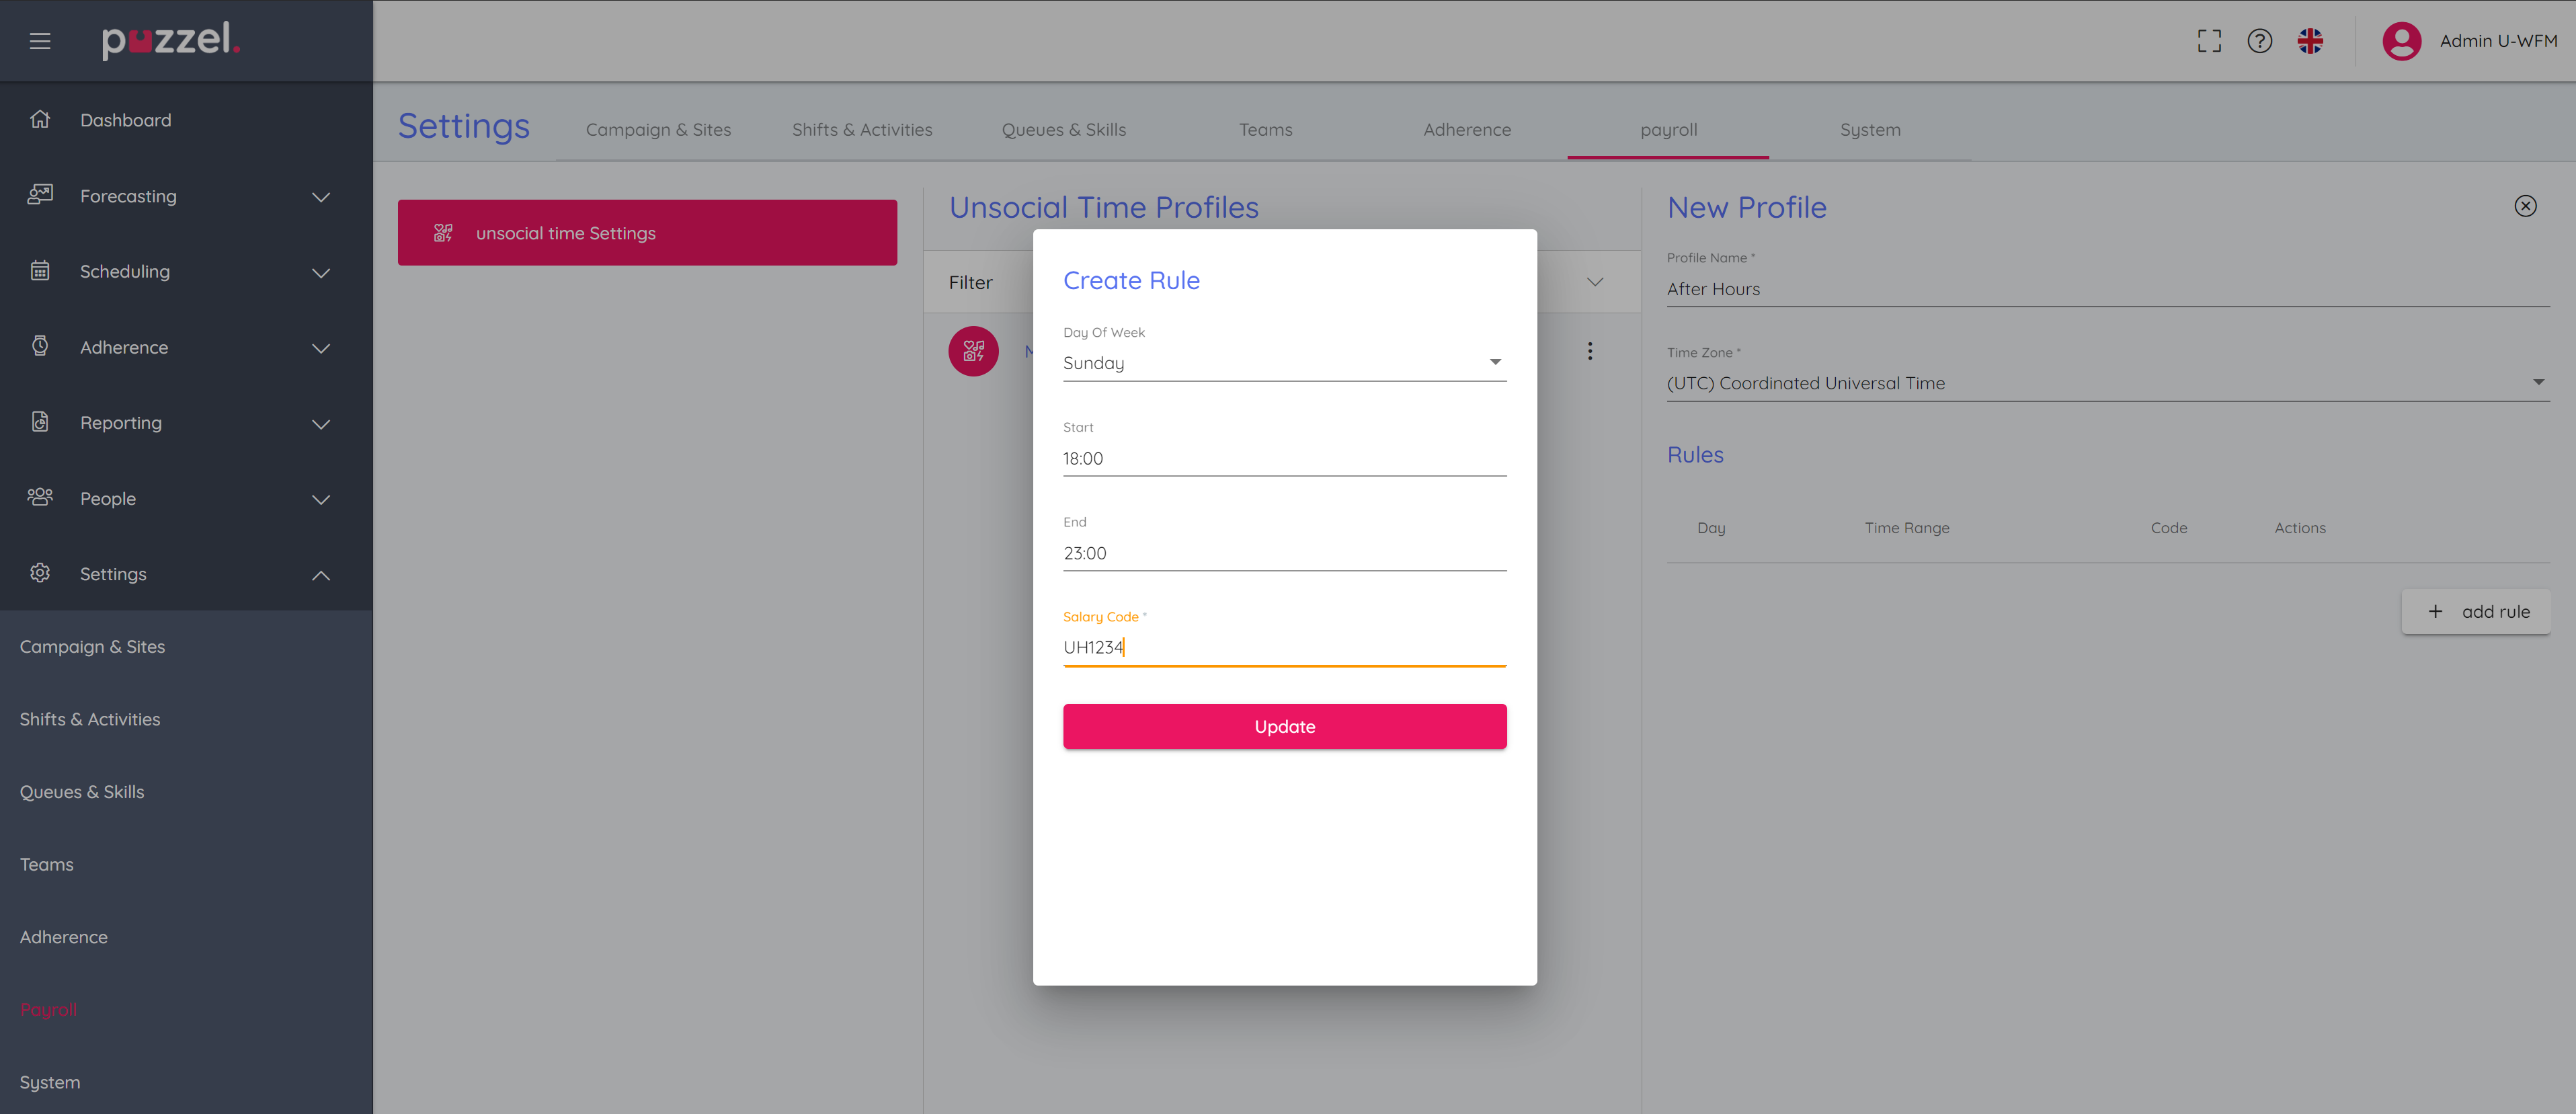This screenshot has width=2576, height=1114.
Task: Click the Admin U-WFM user avatar
Action: (2401, 41)
